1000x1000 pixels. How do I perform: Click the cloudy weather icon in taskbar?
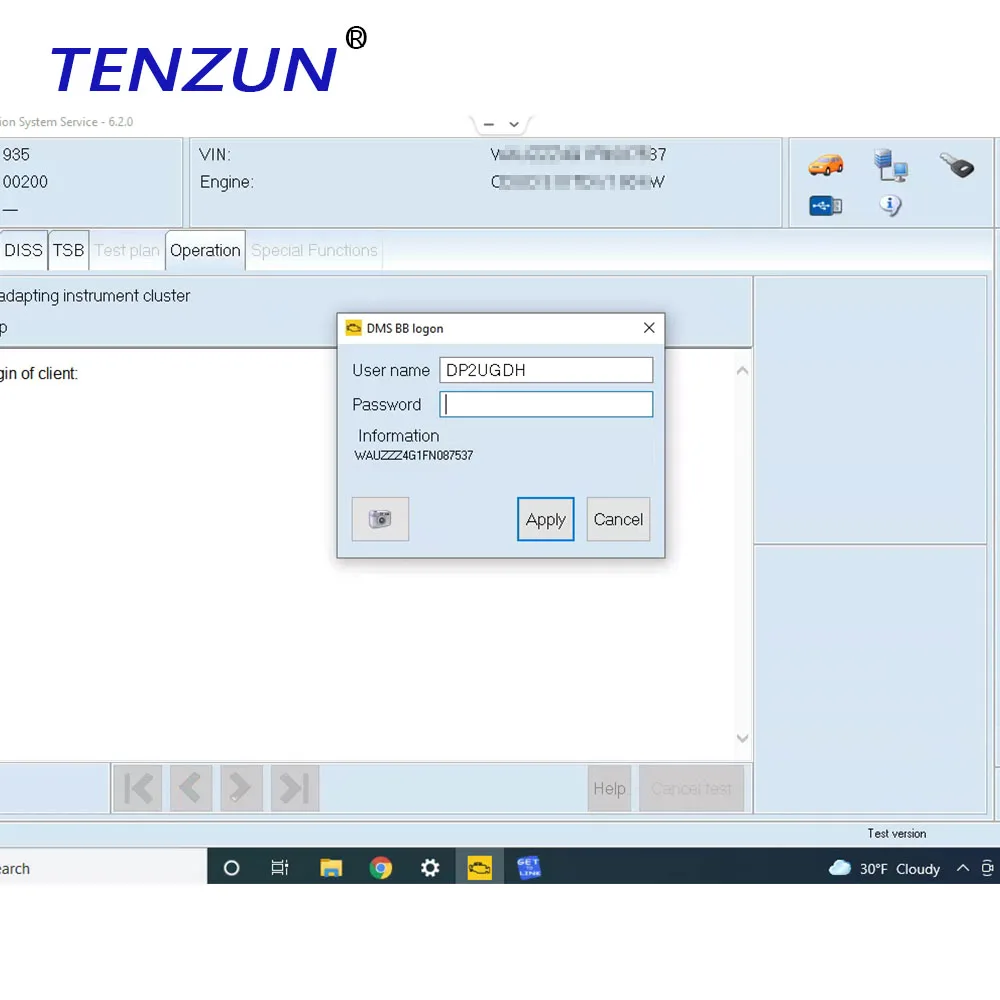point(840,867)
